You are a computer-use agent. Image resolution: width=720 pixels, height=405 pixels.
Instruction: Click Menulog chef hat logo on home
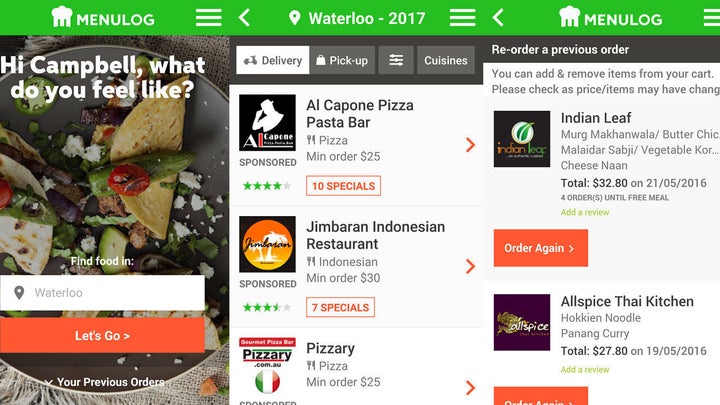[x=62, y=17]
